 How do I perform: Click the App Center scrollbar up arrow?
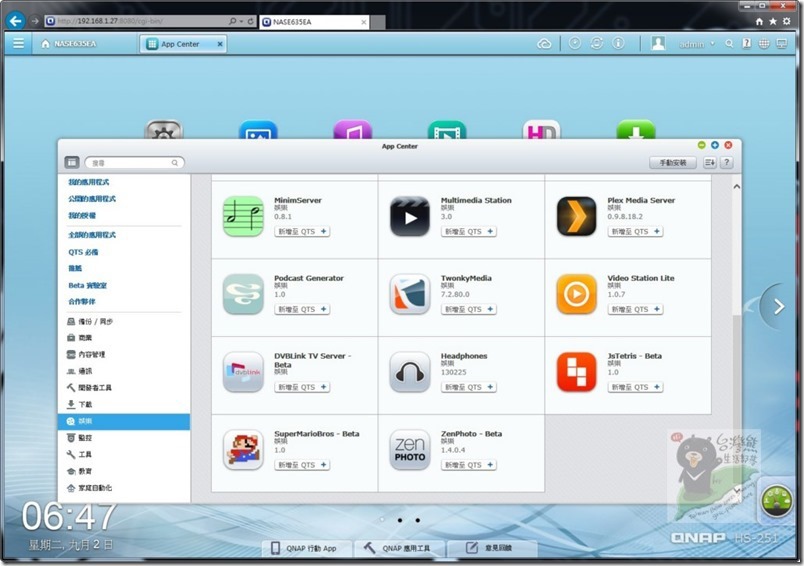(736, 187)
